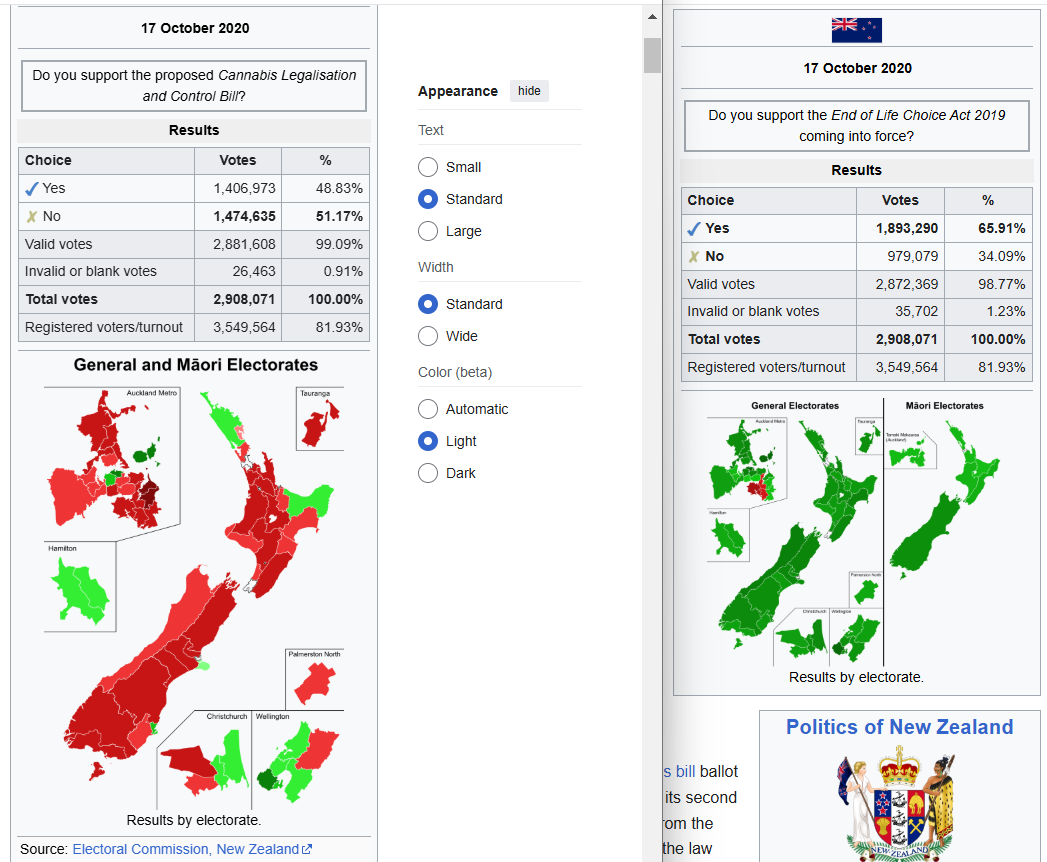Screen dimensions: 1047x862
Task: Click the 'Māori Electorates' map label
Action: (x=944, y=405)
